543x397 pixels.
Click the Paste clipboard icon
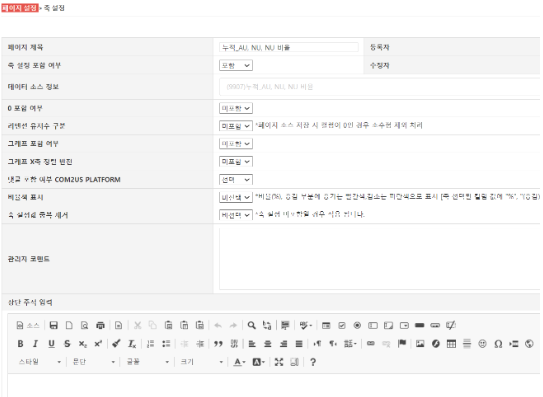tap(168, 325)
